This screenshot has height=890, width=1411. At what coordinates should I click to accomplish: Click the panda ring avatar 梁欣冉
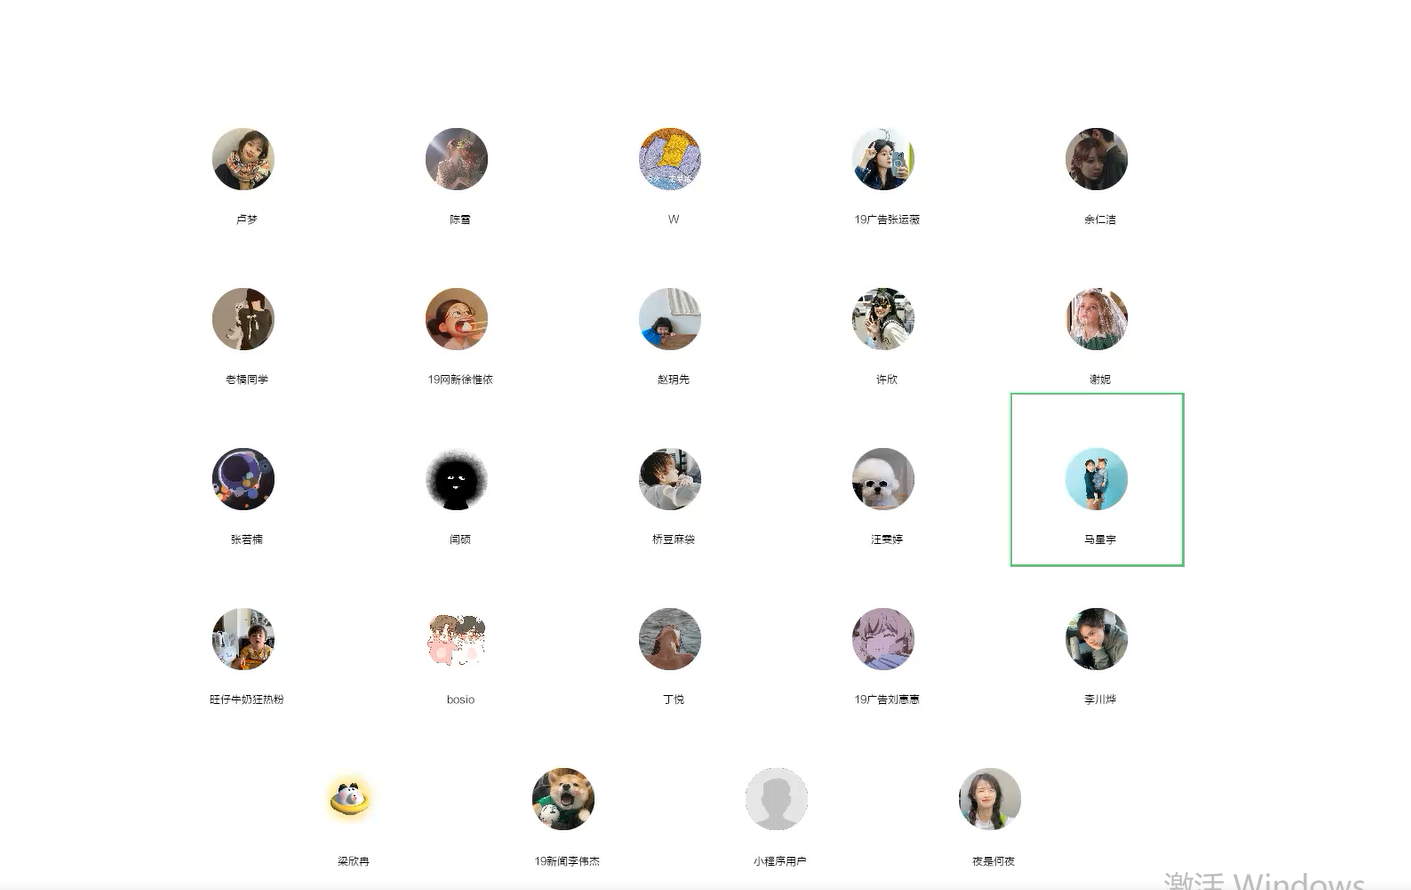[350, 799]
